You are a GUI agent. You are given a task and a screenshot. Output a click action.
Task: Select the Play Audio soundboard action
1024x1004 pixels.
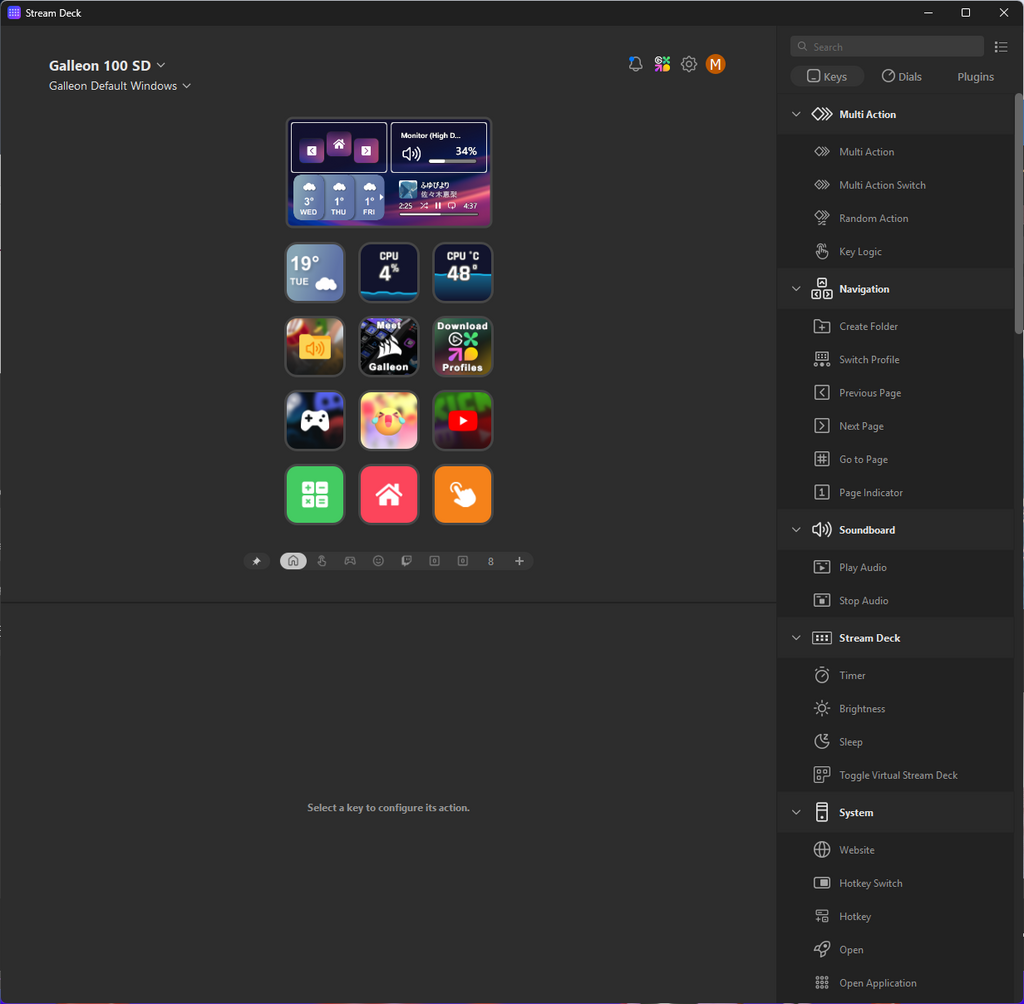[x=864, y=567]
